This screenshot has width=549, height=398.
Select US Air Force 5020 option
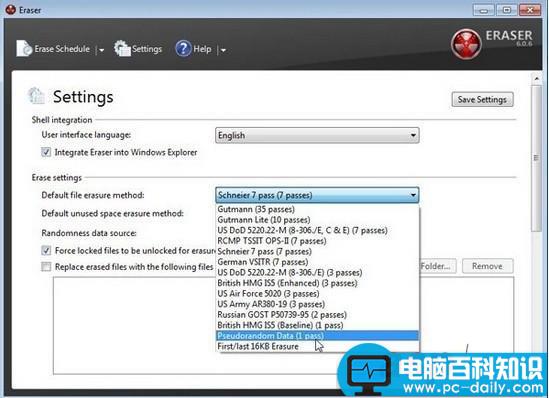[317, 293]
